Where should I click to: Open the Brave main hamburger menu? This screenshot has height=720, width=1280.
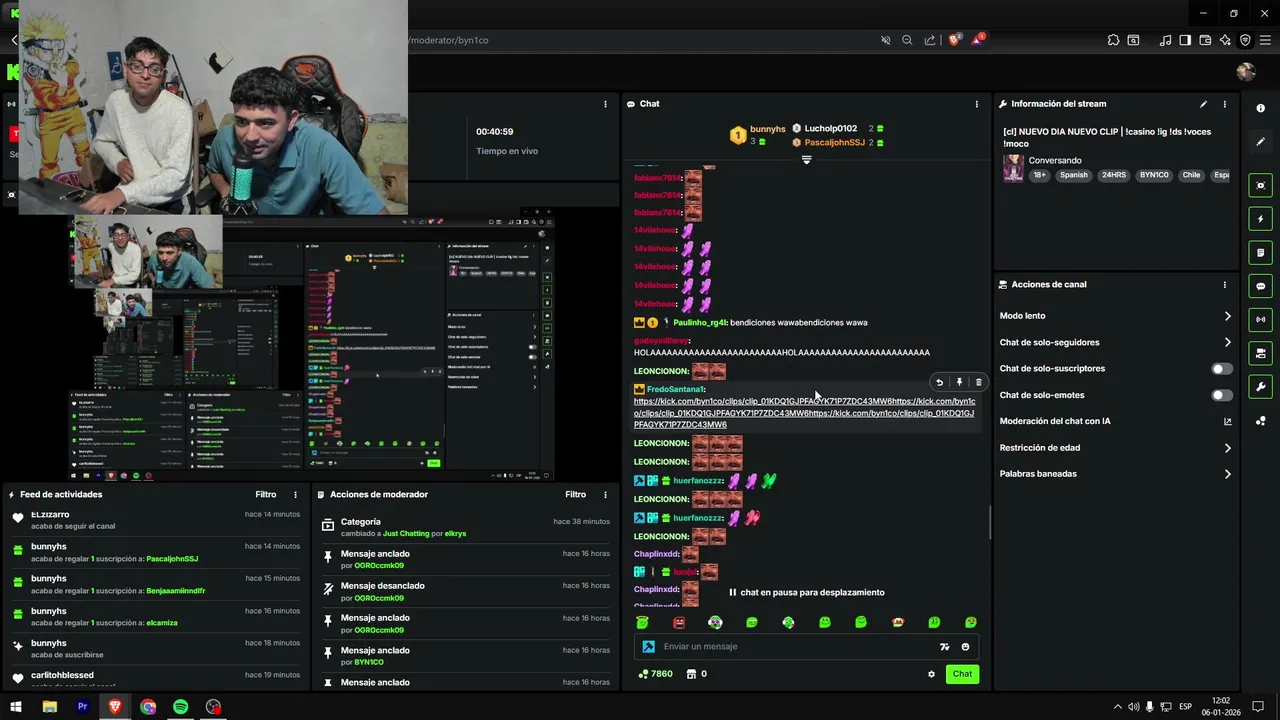(1265, 40)
